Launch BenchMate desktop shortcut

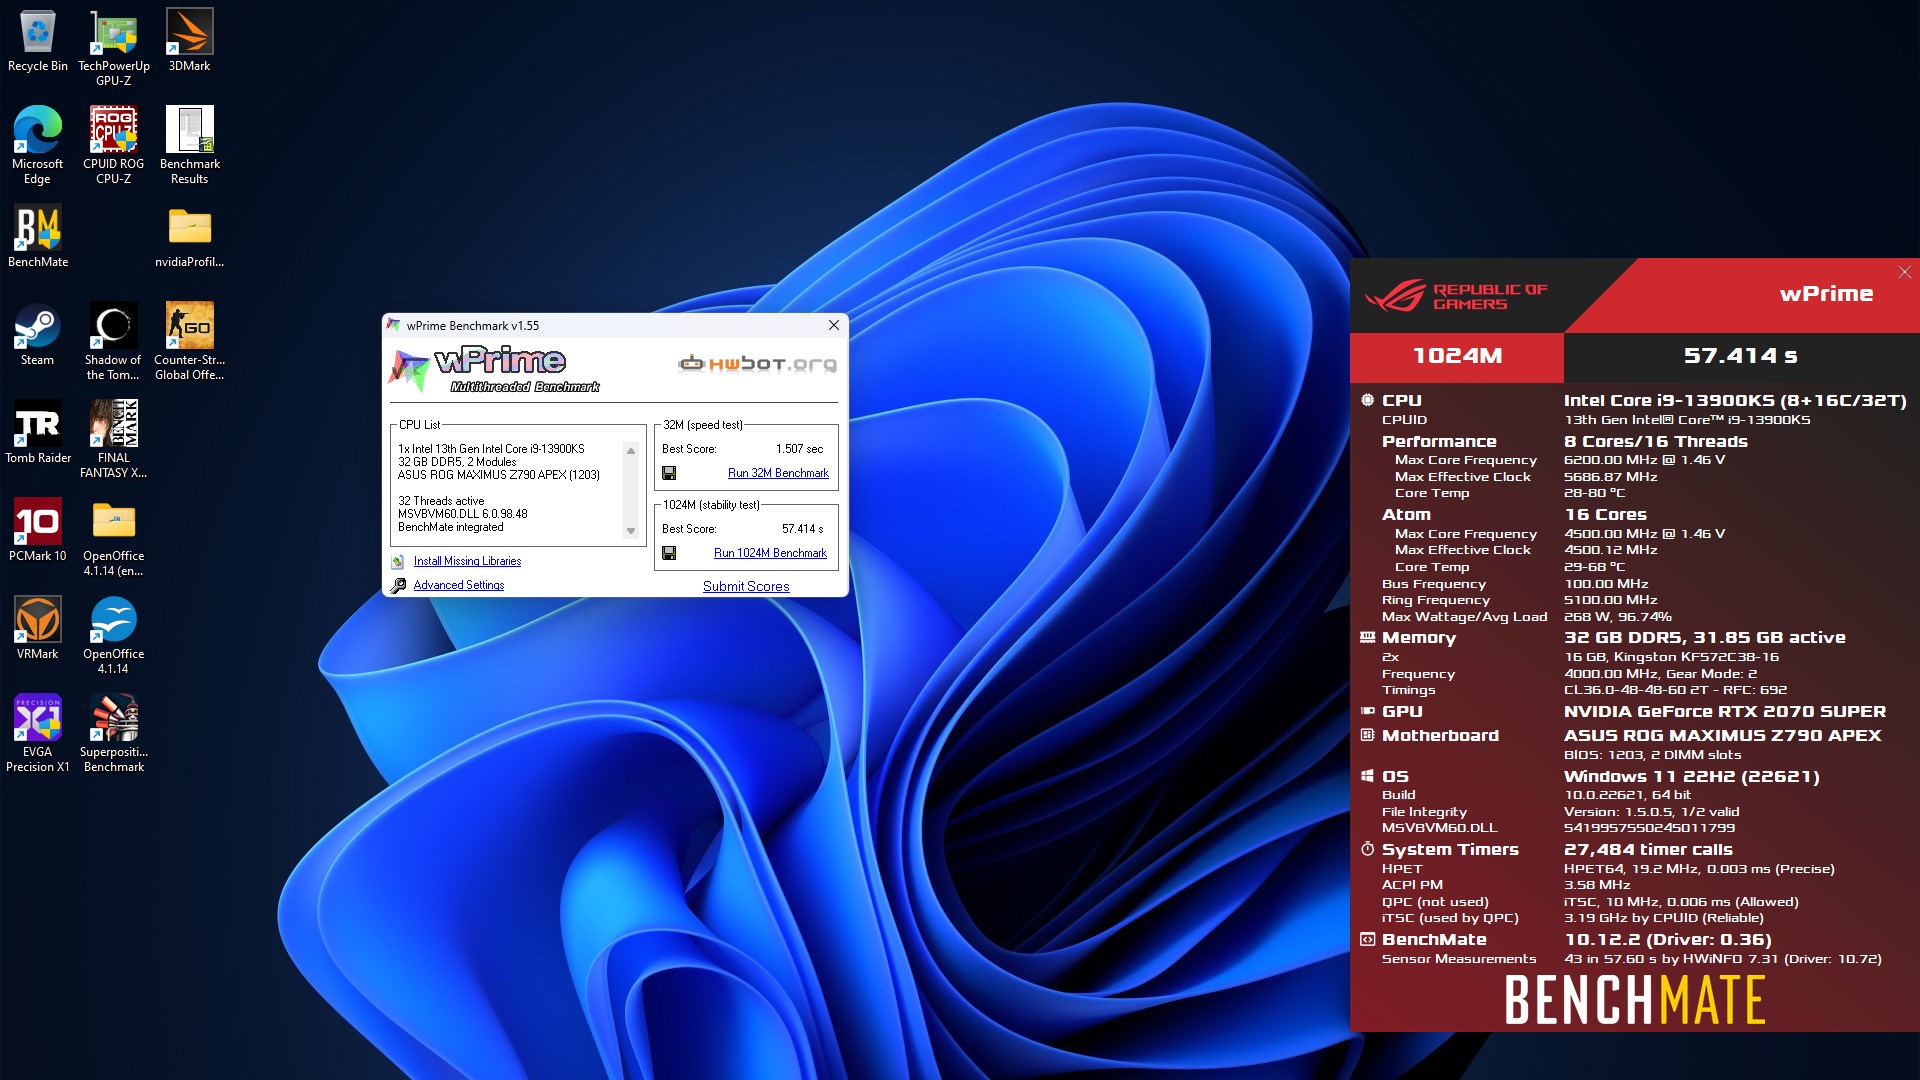click(x=38, y=237)
